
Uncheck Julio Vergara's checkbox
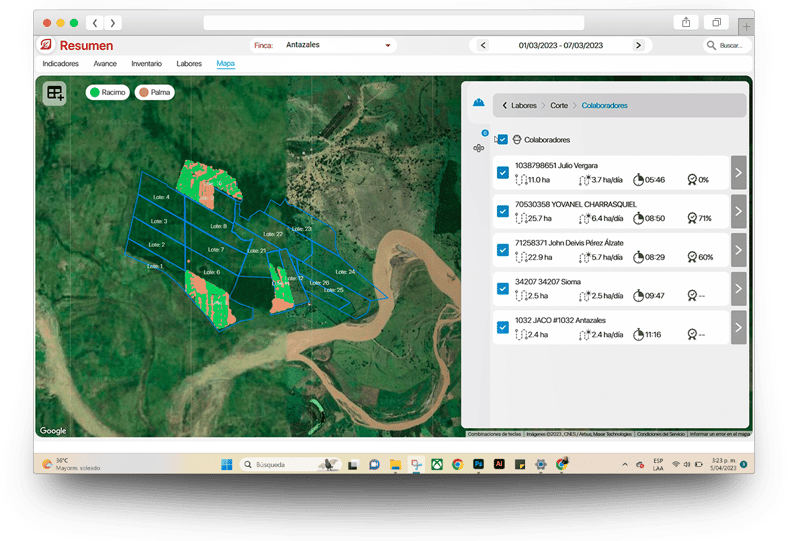pyautogui.click(x=503, y=172)
